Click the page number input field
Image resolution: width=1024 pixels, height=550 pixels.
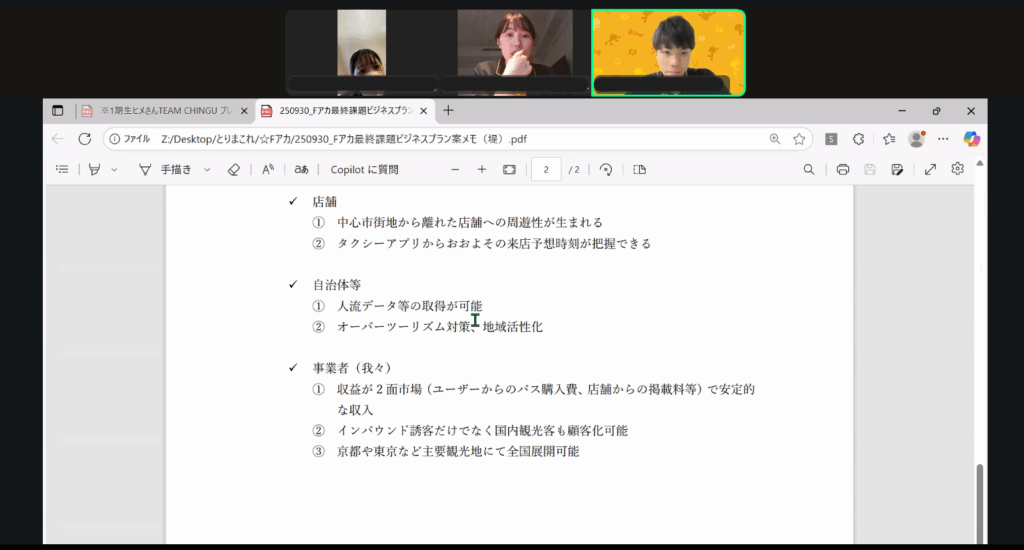[x=546, y=170]
